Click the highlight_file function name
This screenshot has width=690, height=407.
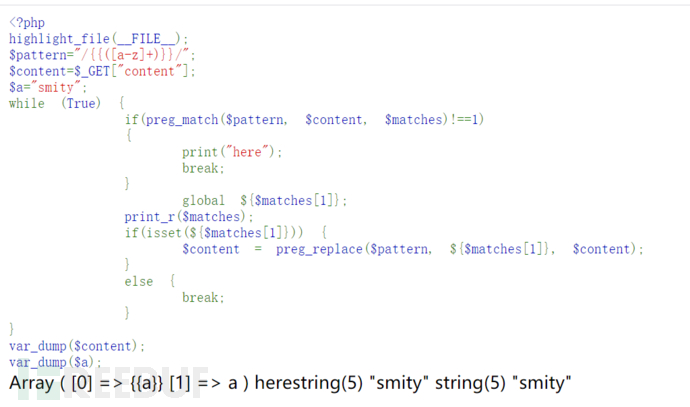tap(59, 39)
